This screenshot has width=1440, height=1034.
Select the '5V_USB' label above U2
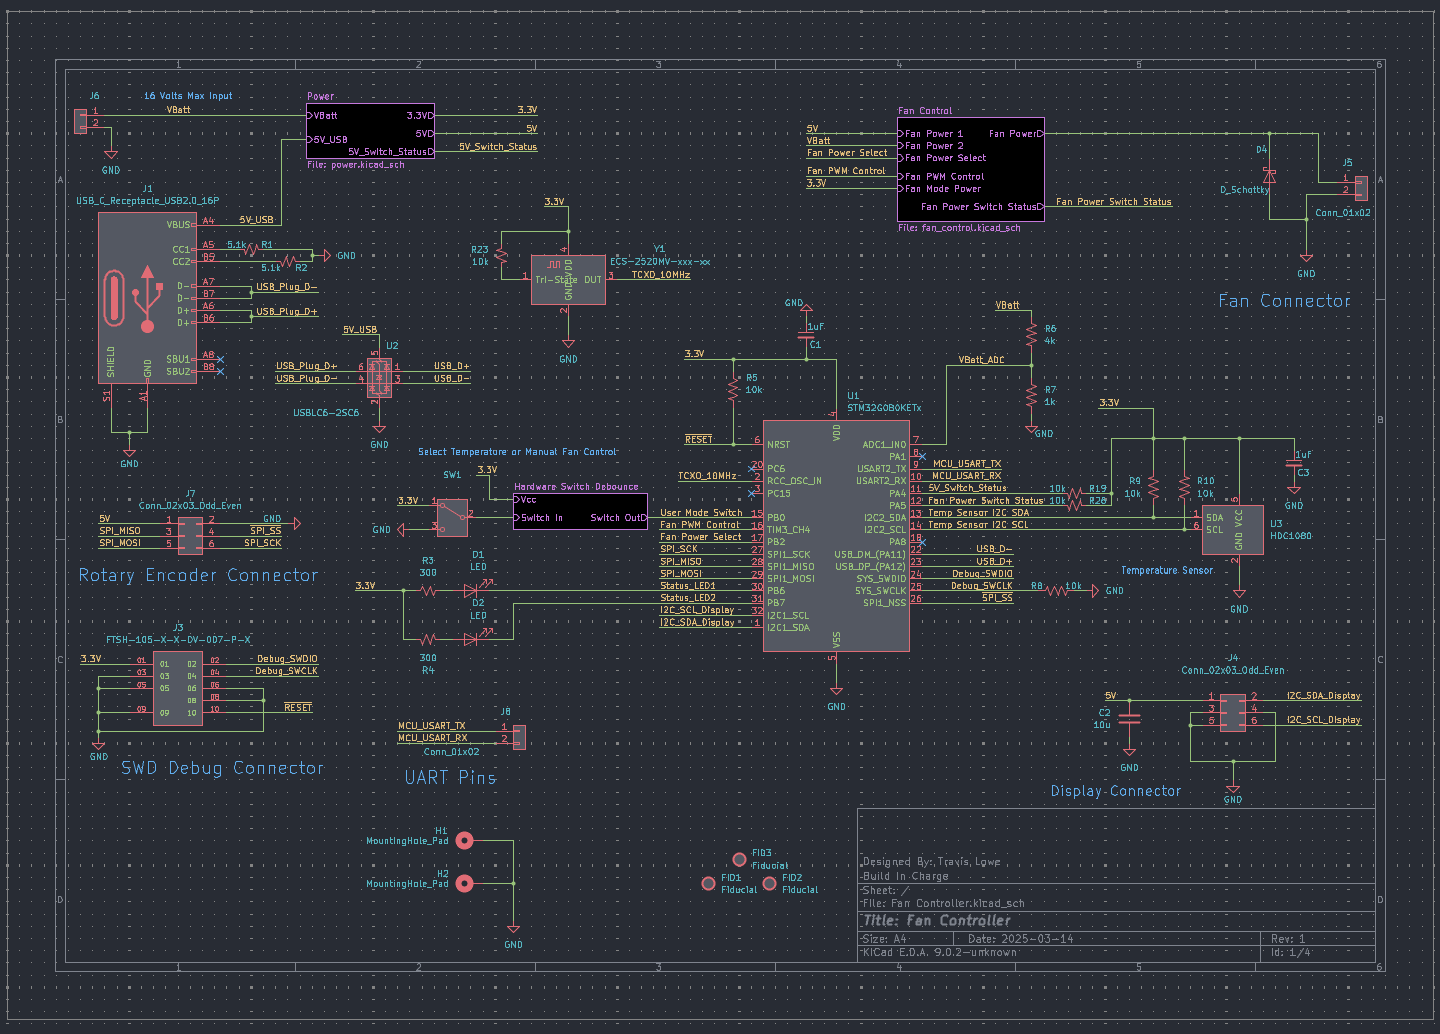[x=360, y=329]
